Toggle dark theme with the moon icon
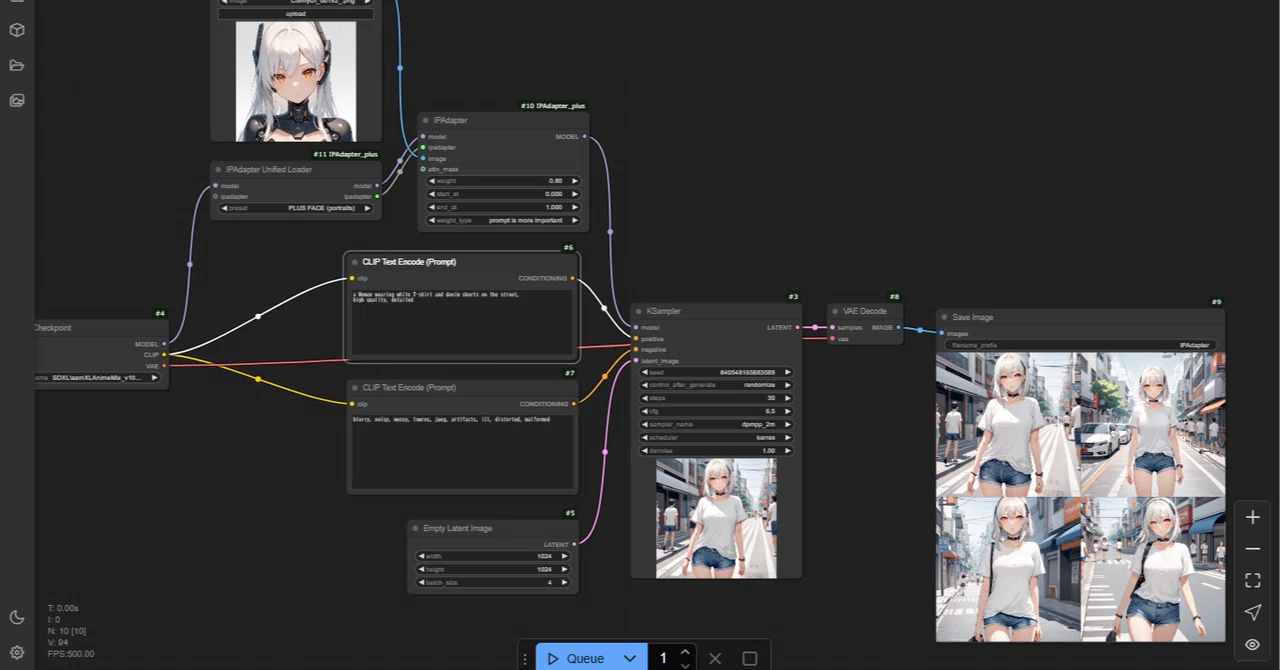Image resolution: width=1280 pixels, height=670 pixels. pyautogui.click(x=17, y=618)
